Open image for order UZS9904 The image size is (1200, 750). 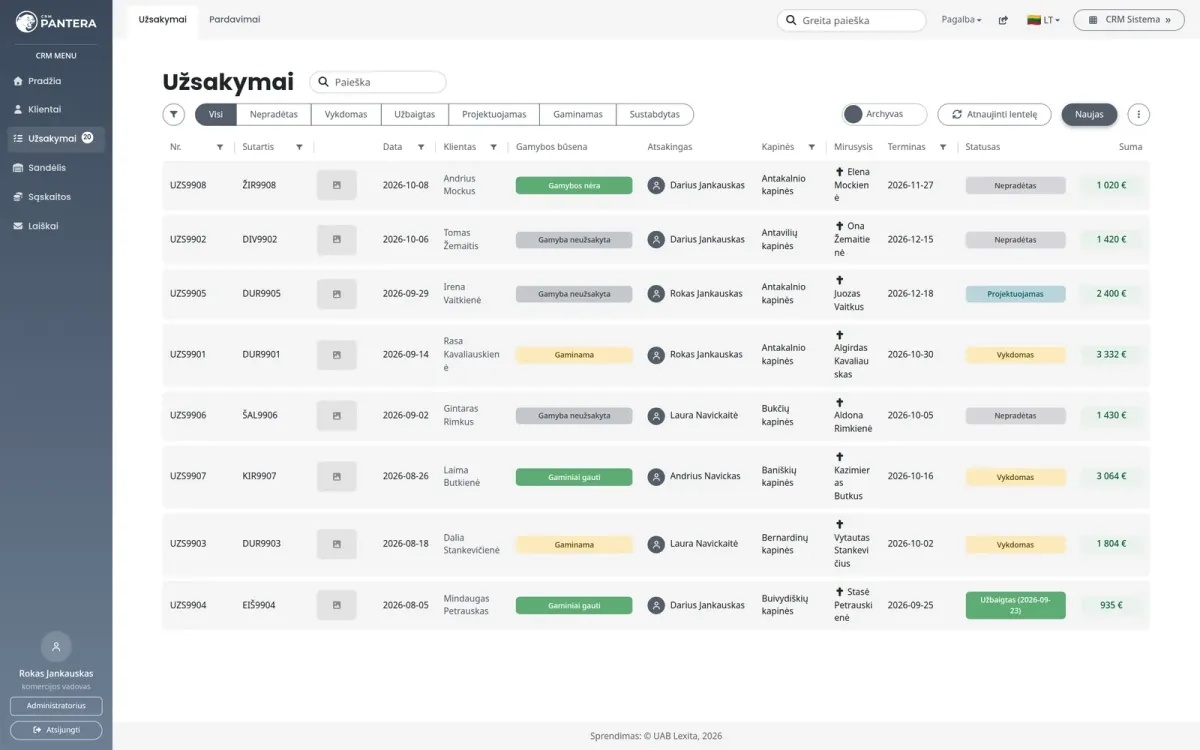pyautogui.click(x=337, y=605)
